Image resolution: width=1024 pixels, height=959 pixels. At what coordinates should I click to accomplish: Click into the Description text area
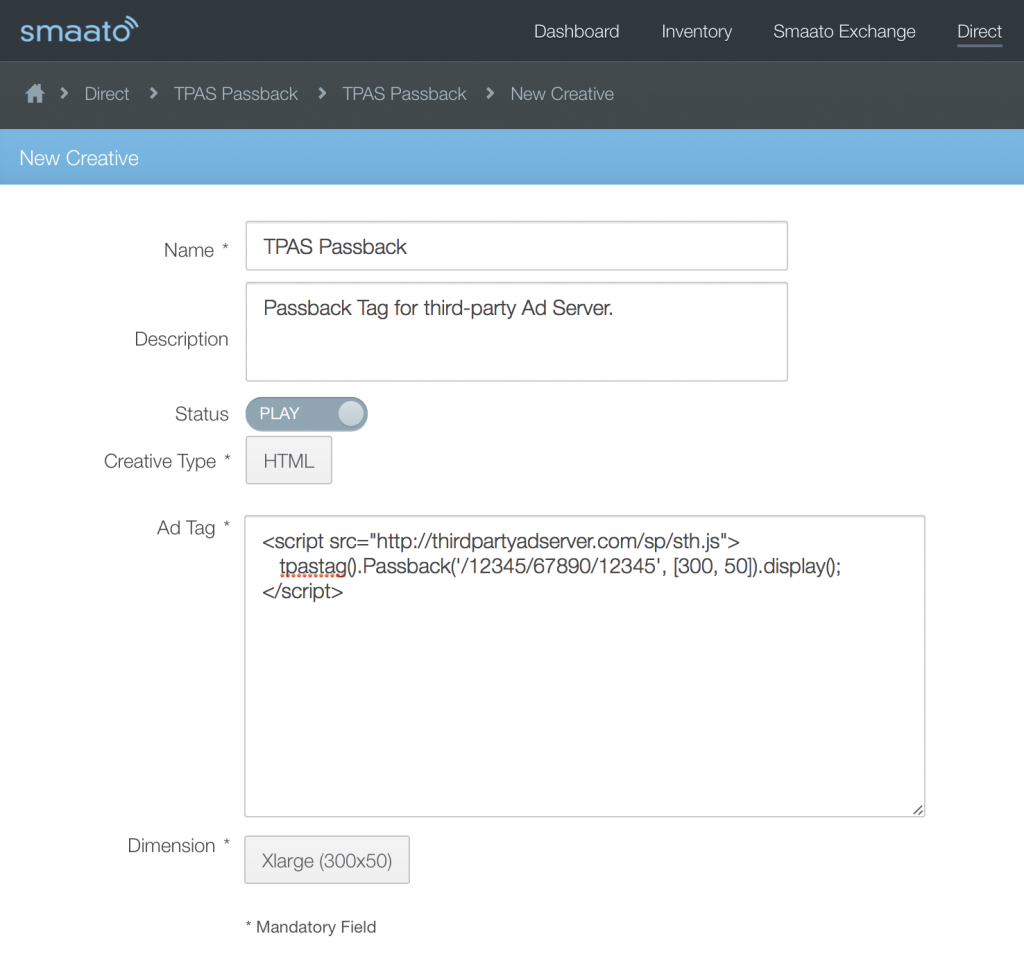[517, 332]
